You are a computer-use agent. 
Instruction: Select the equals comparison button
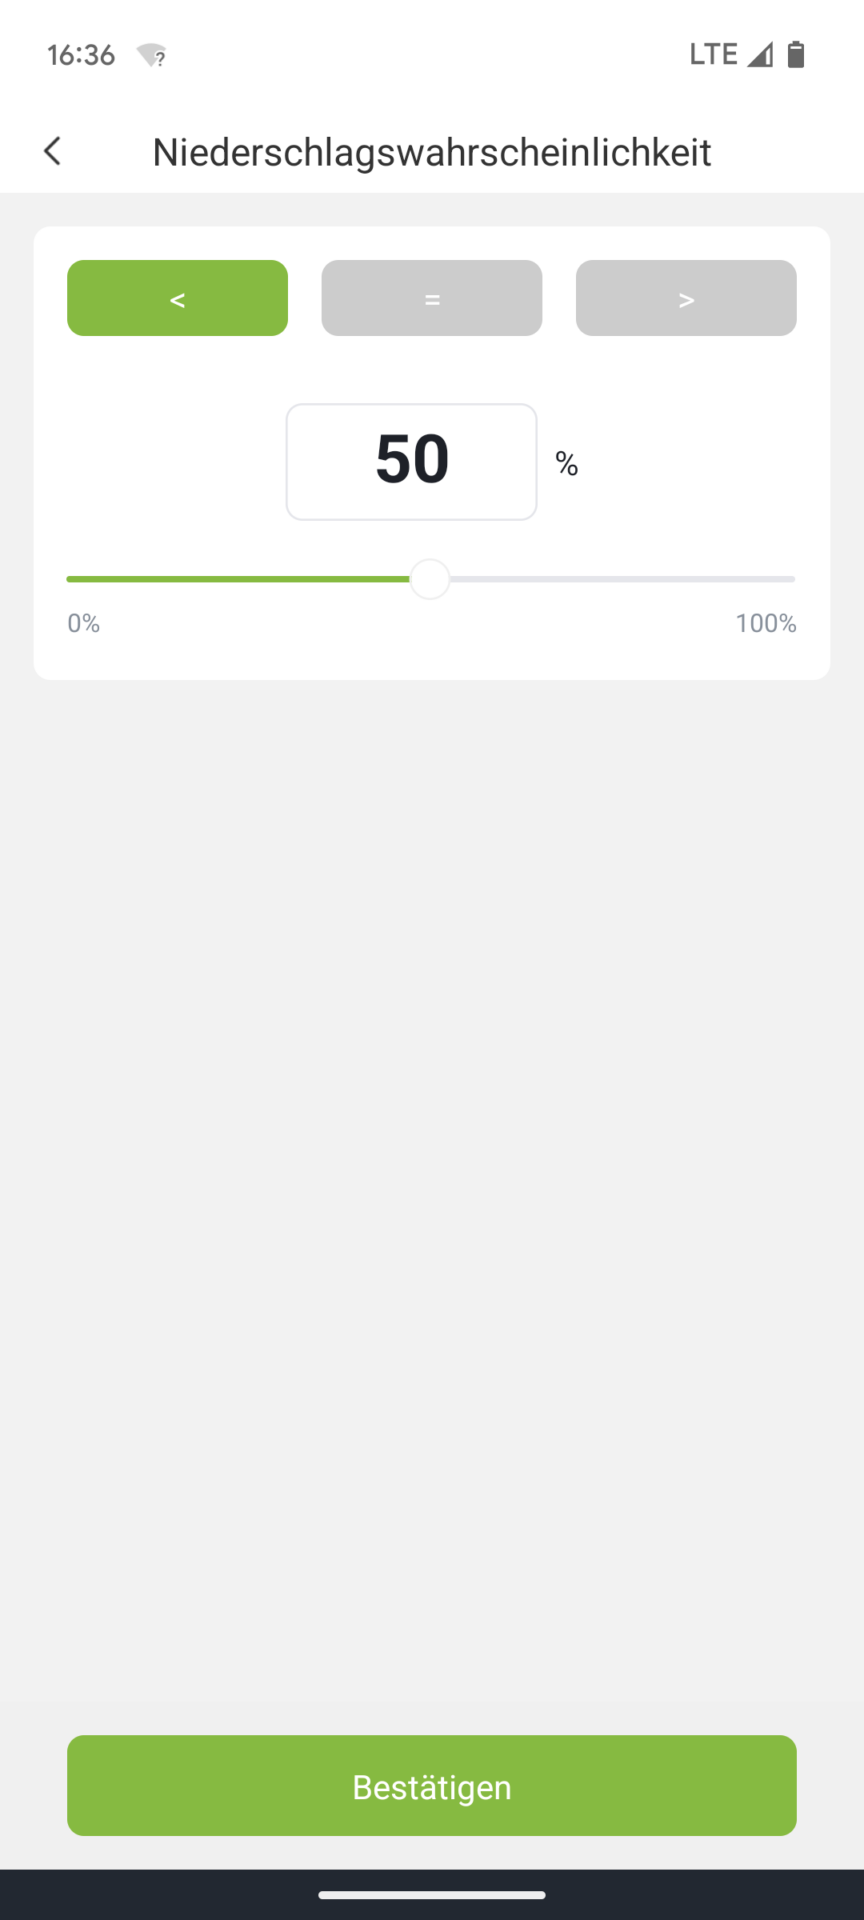(x=432, y=298)
